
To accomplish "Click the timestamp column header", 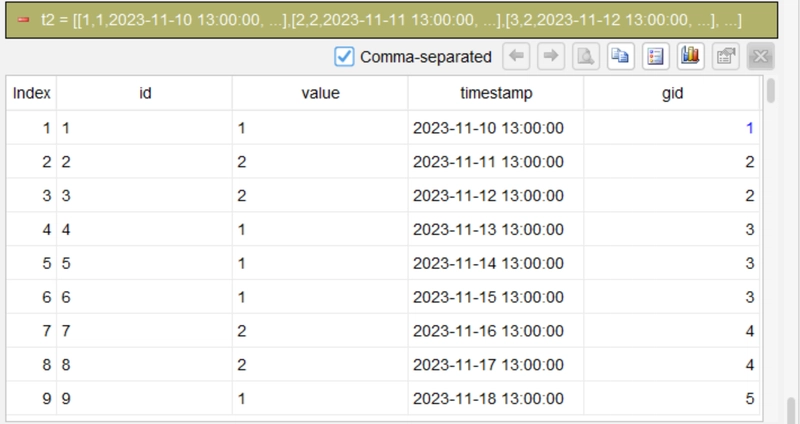I will coord(496,93).
